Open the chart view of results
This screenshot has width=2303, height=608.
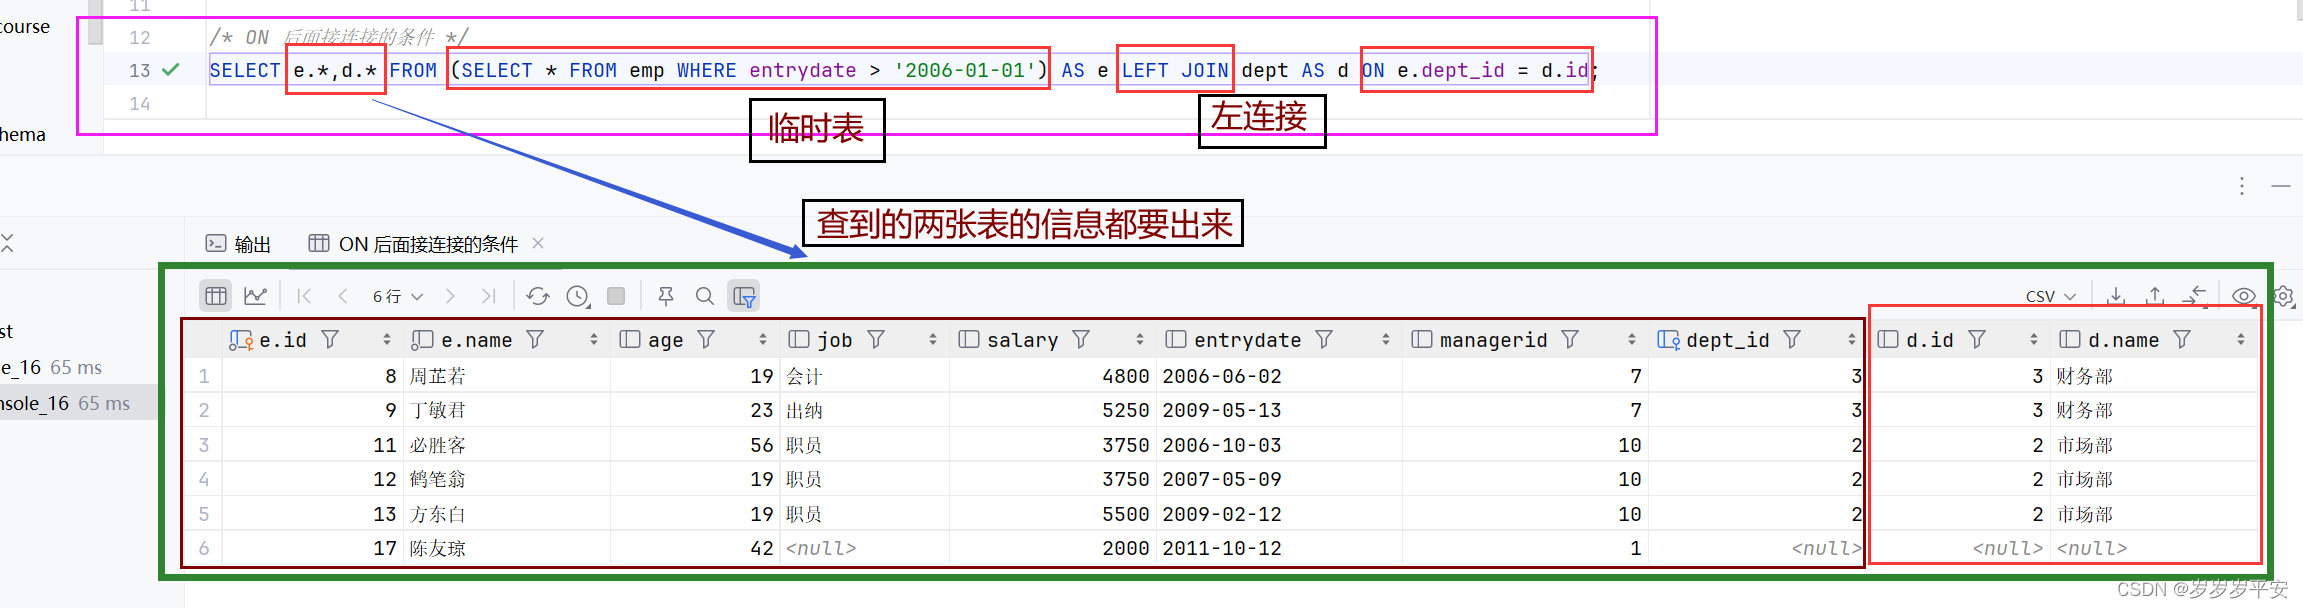point(256,296)
